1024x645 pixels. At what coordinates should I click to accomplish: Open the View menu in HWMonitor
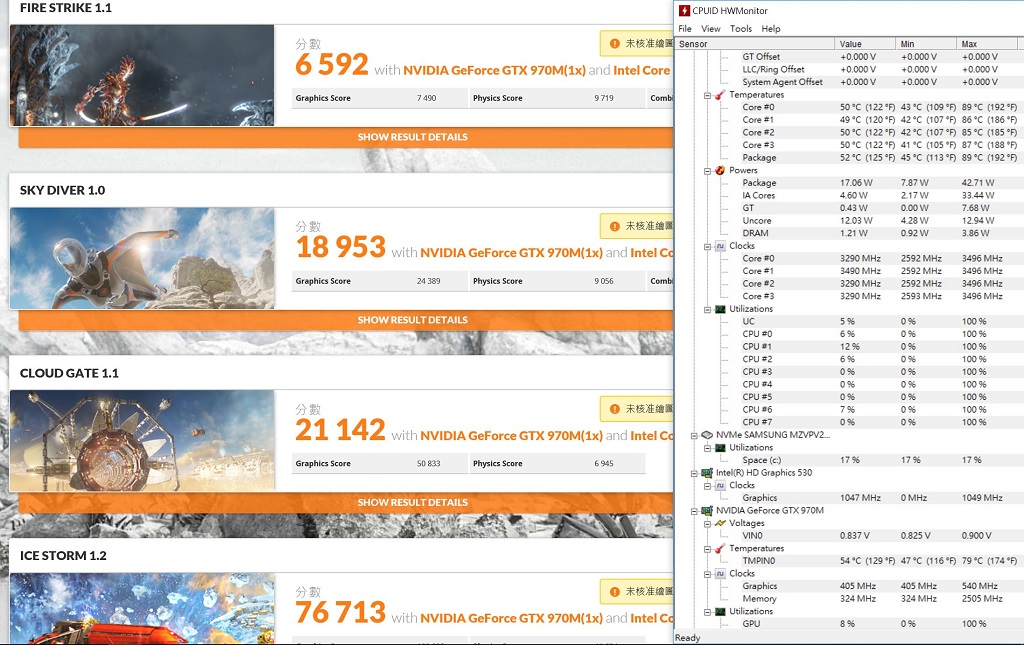click(x=711, y=29)
